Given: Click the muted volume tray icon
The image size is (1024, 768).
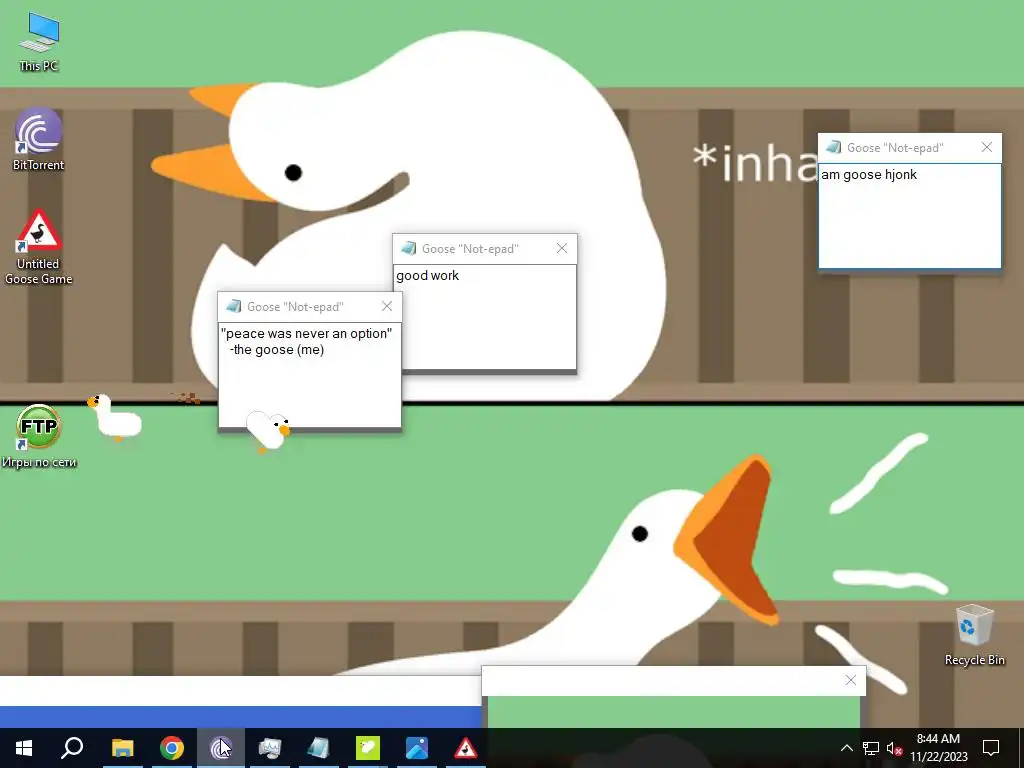Looking at the screenshot, I should (x=895, y=748).
